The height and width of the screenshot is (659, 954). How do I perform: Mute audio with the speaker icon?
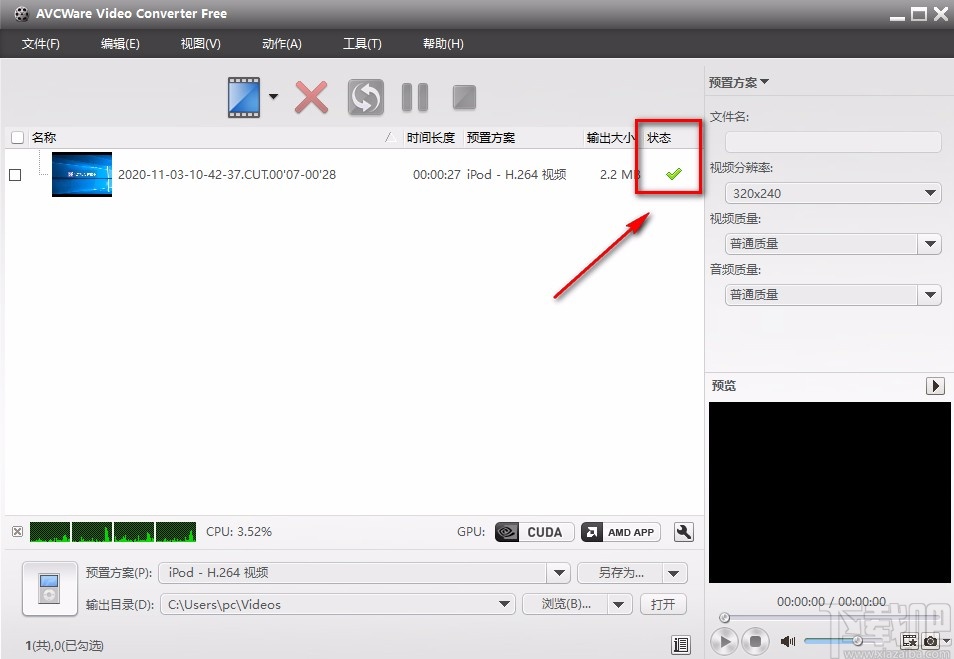click(789, 641)
